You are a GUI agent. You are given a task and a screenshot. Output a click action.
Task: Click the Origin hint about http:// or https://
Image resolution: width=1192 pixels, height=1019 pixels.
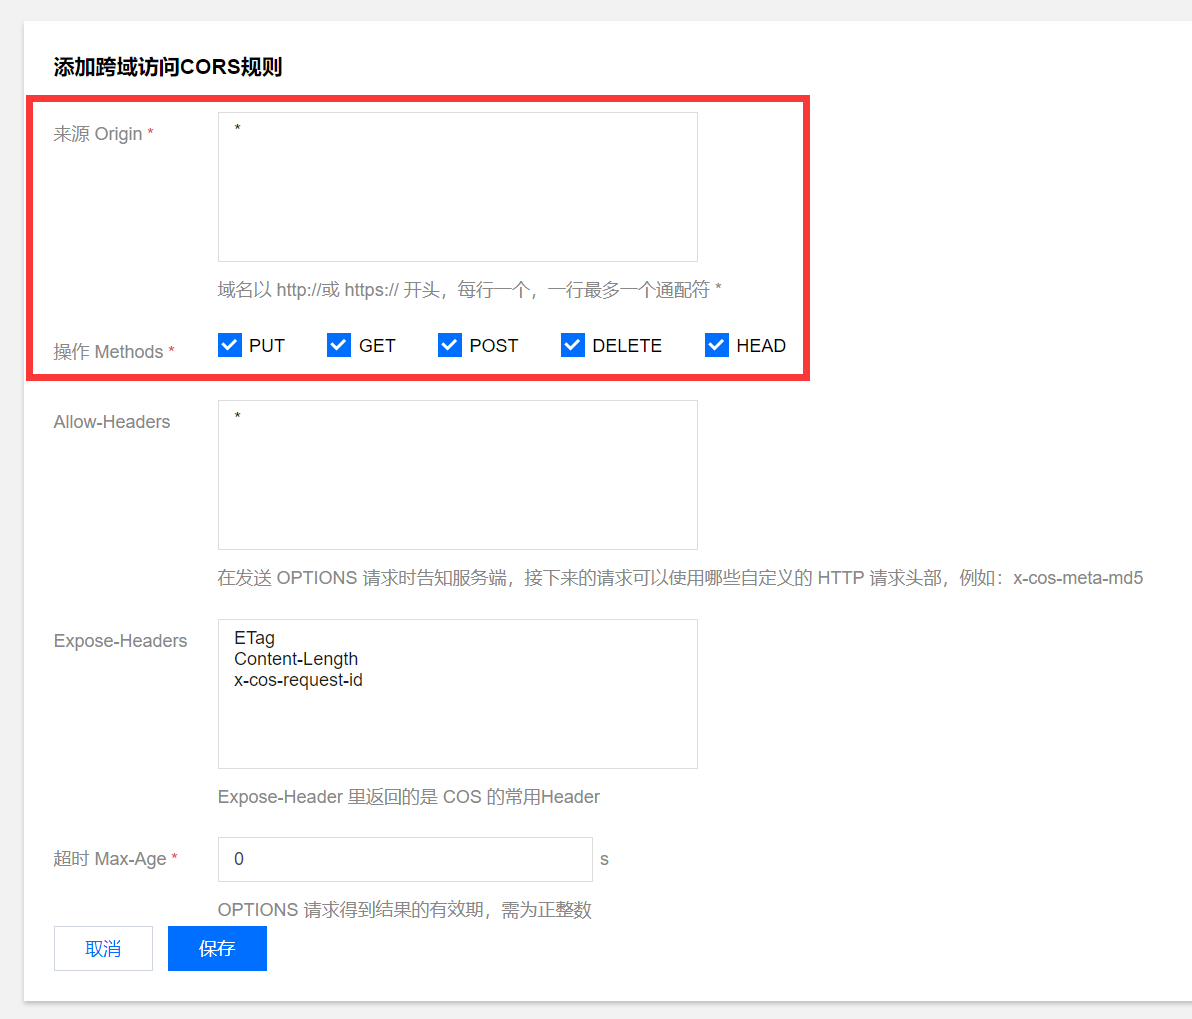point(469,290)
